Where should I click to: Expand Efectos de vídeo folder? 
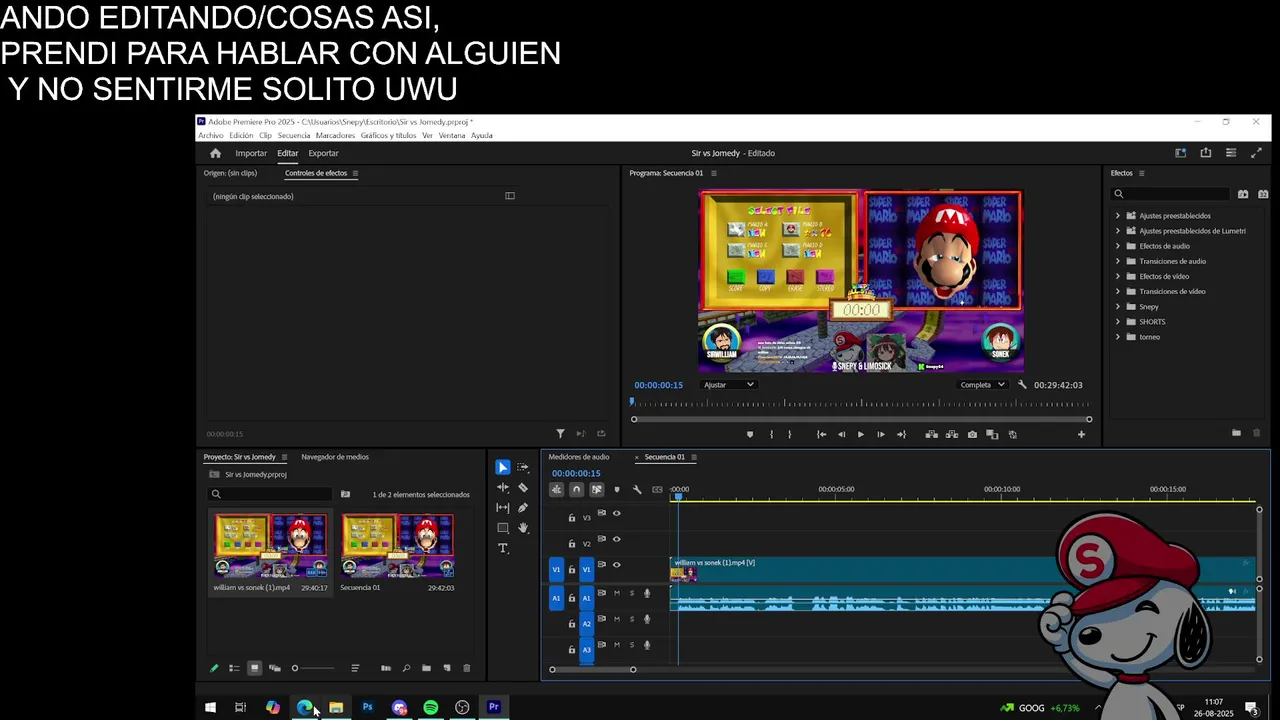pos(1118,276)
